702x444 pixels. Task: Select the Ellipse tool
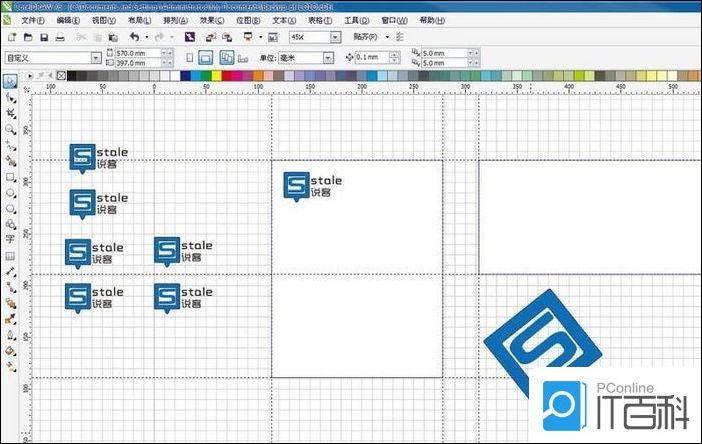(10, 193)
